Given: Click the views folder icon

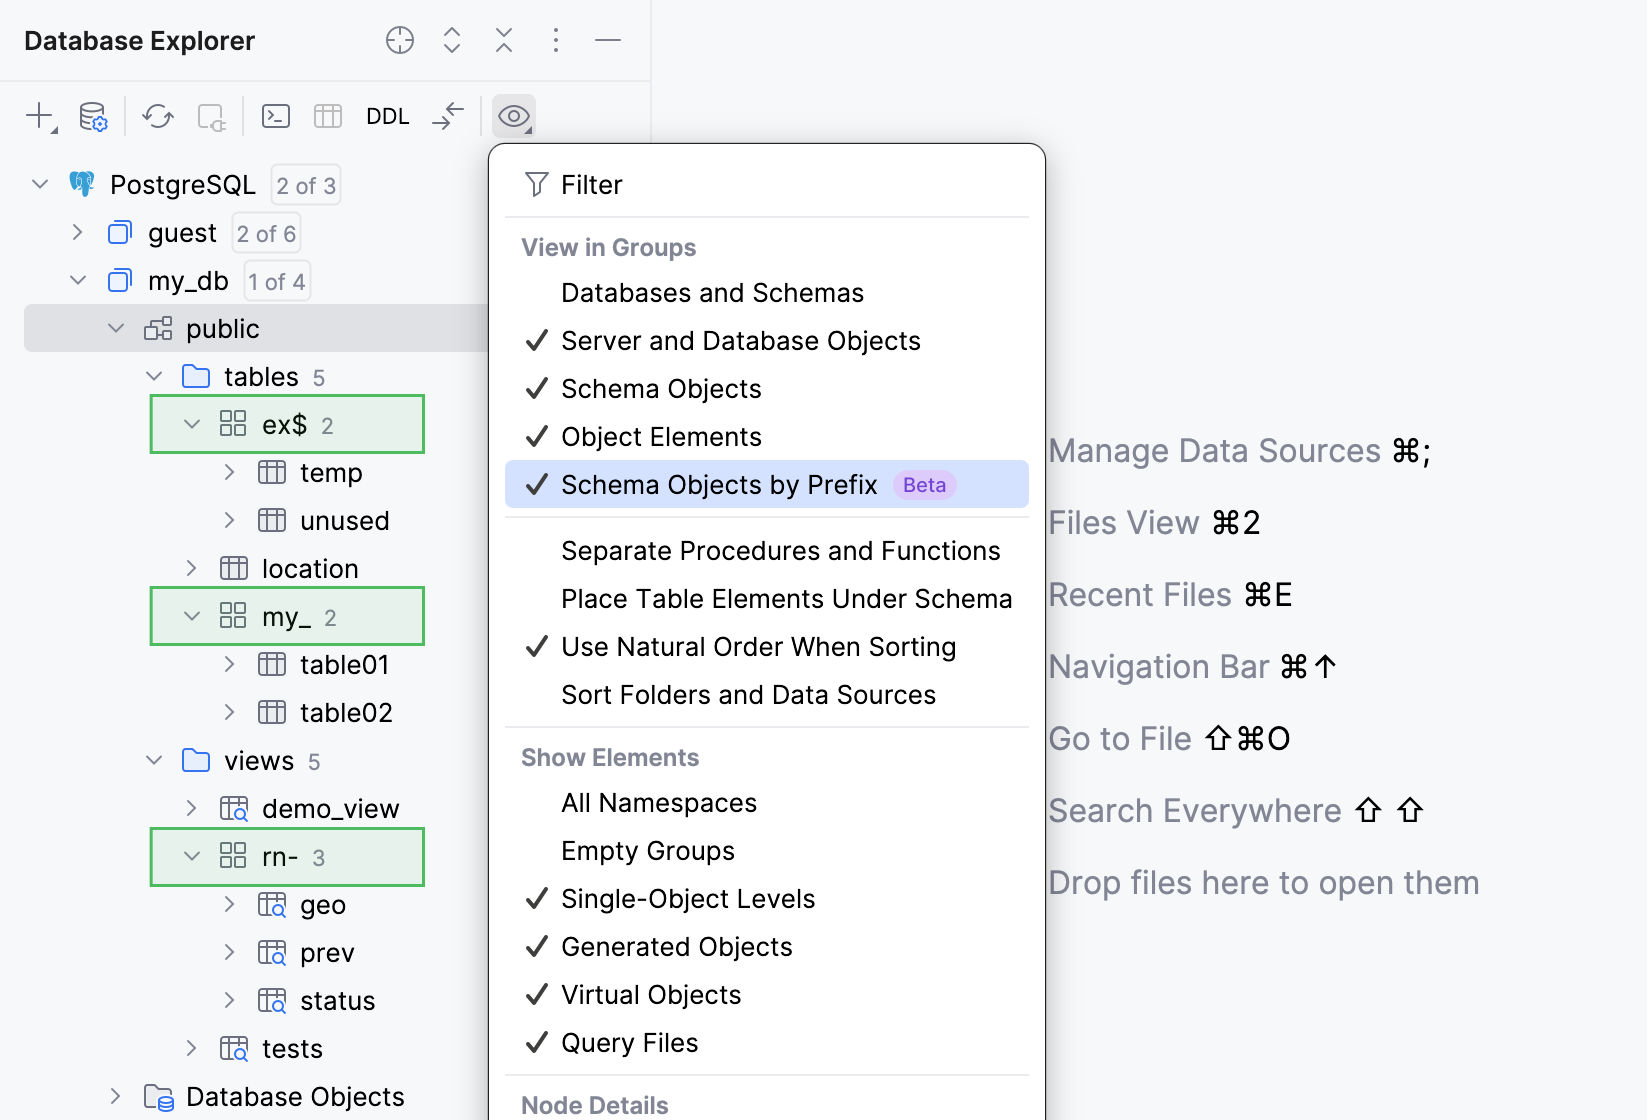Looking at the screenshot, I should point(196,761).
